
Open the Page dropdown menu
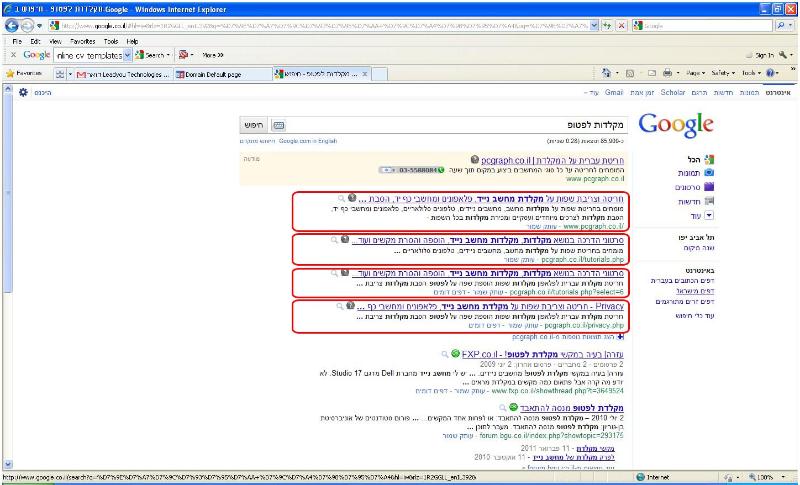tap(695, 73)
